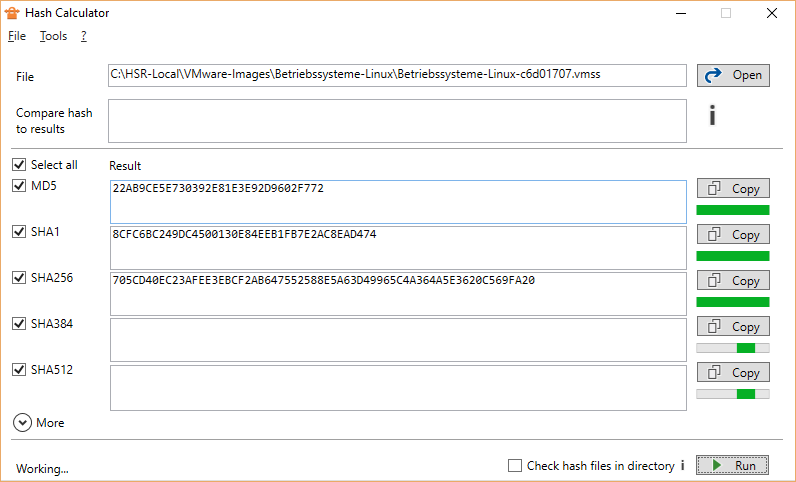Viewport: 796px width, 482px height.
Task: Toggle the MD5 checkbox
Action: [19, 185]
